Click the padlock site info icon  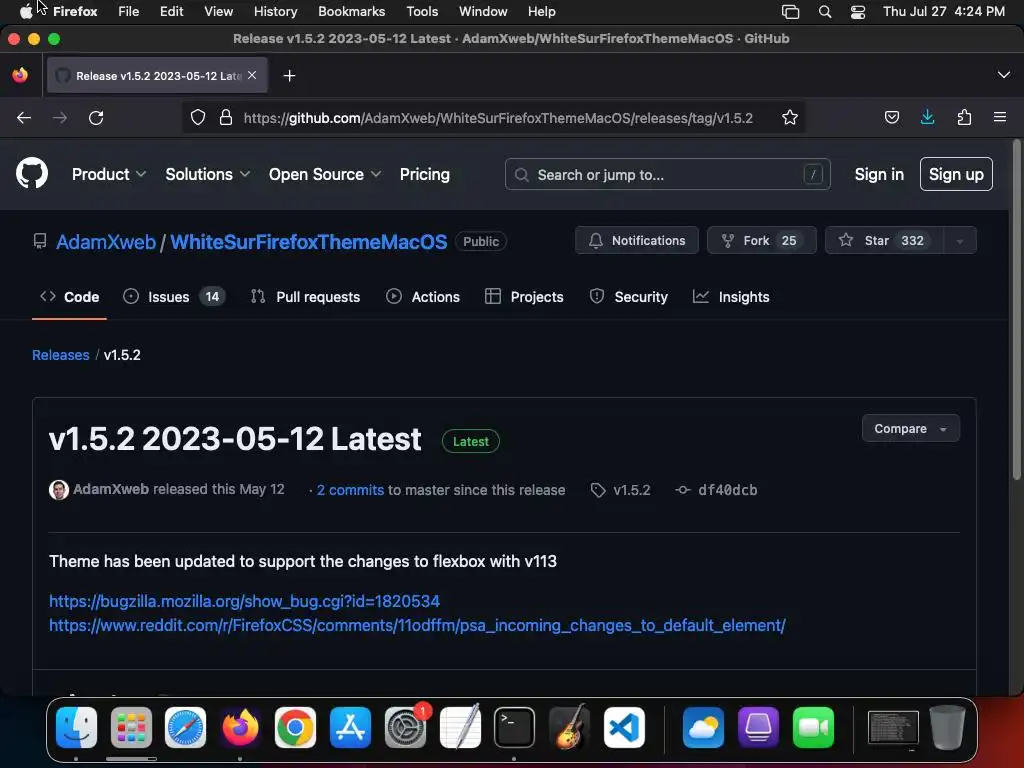[226, 118]
